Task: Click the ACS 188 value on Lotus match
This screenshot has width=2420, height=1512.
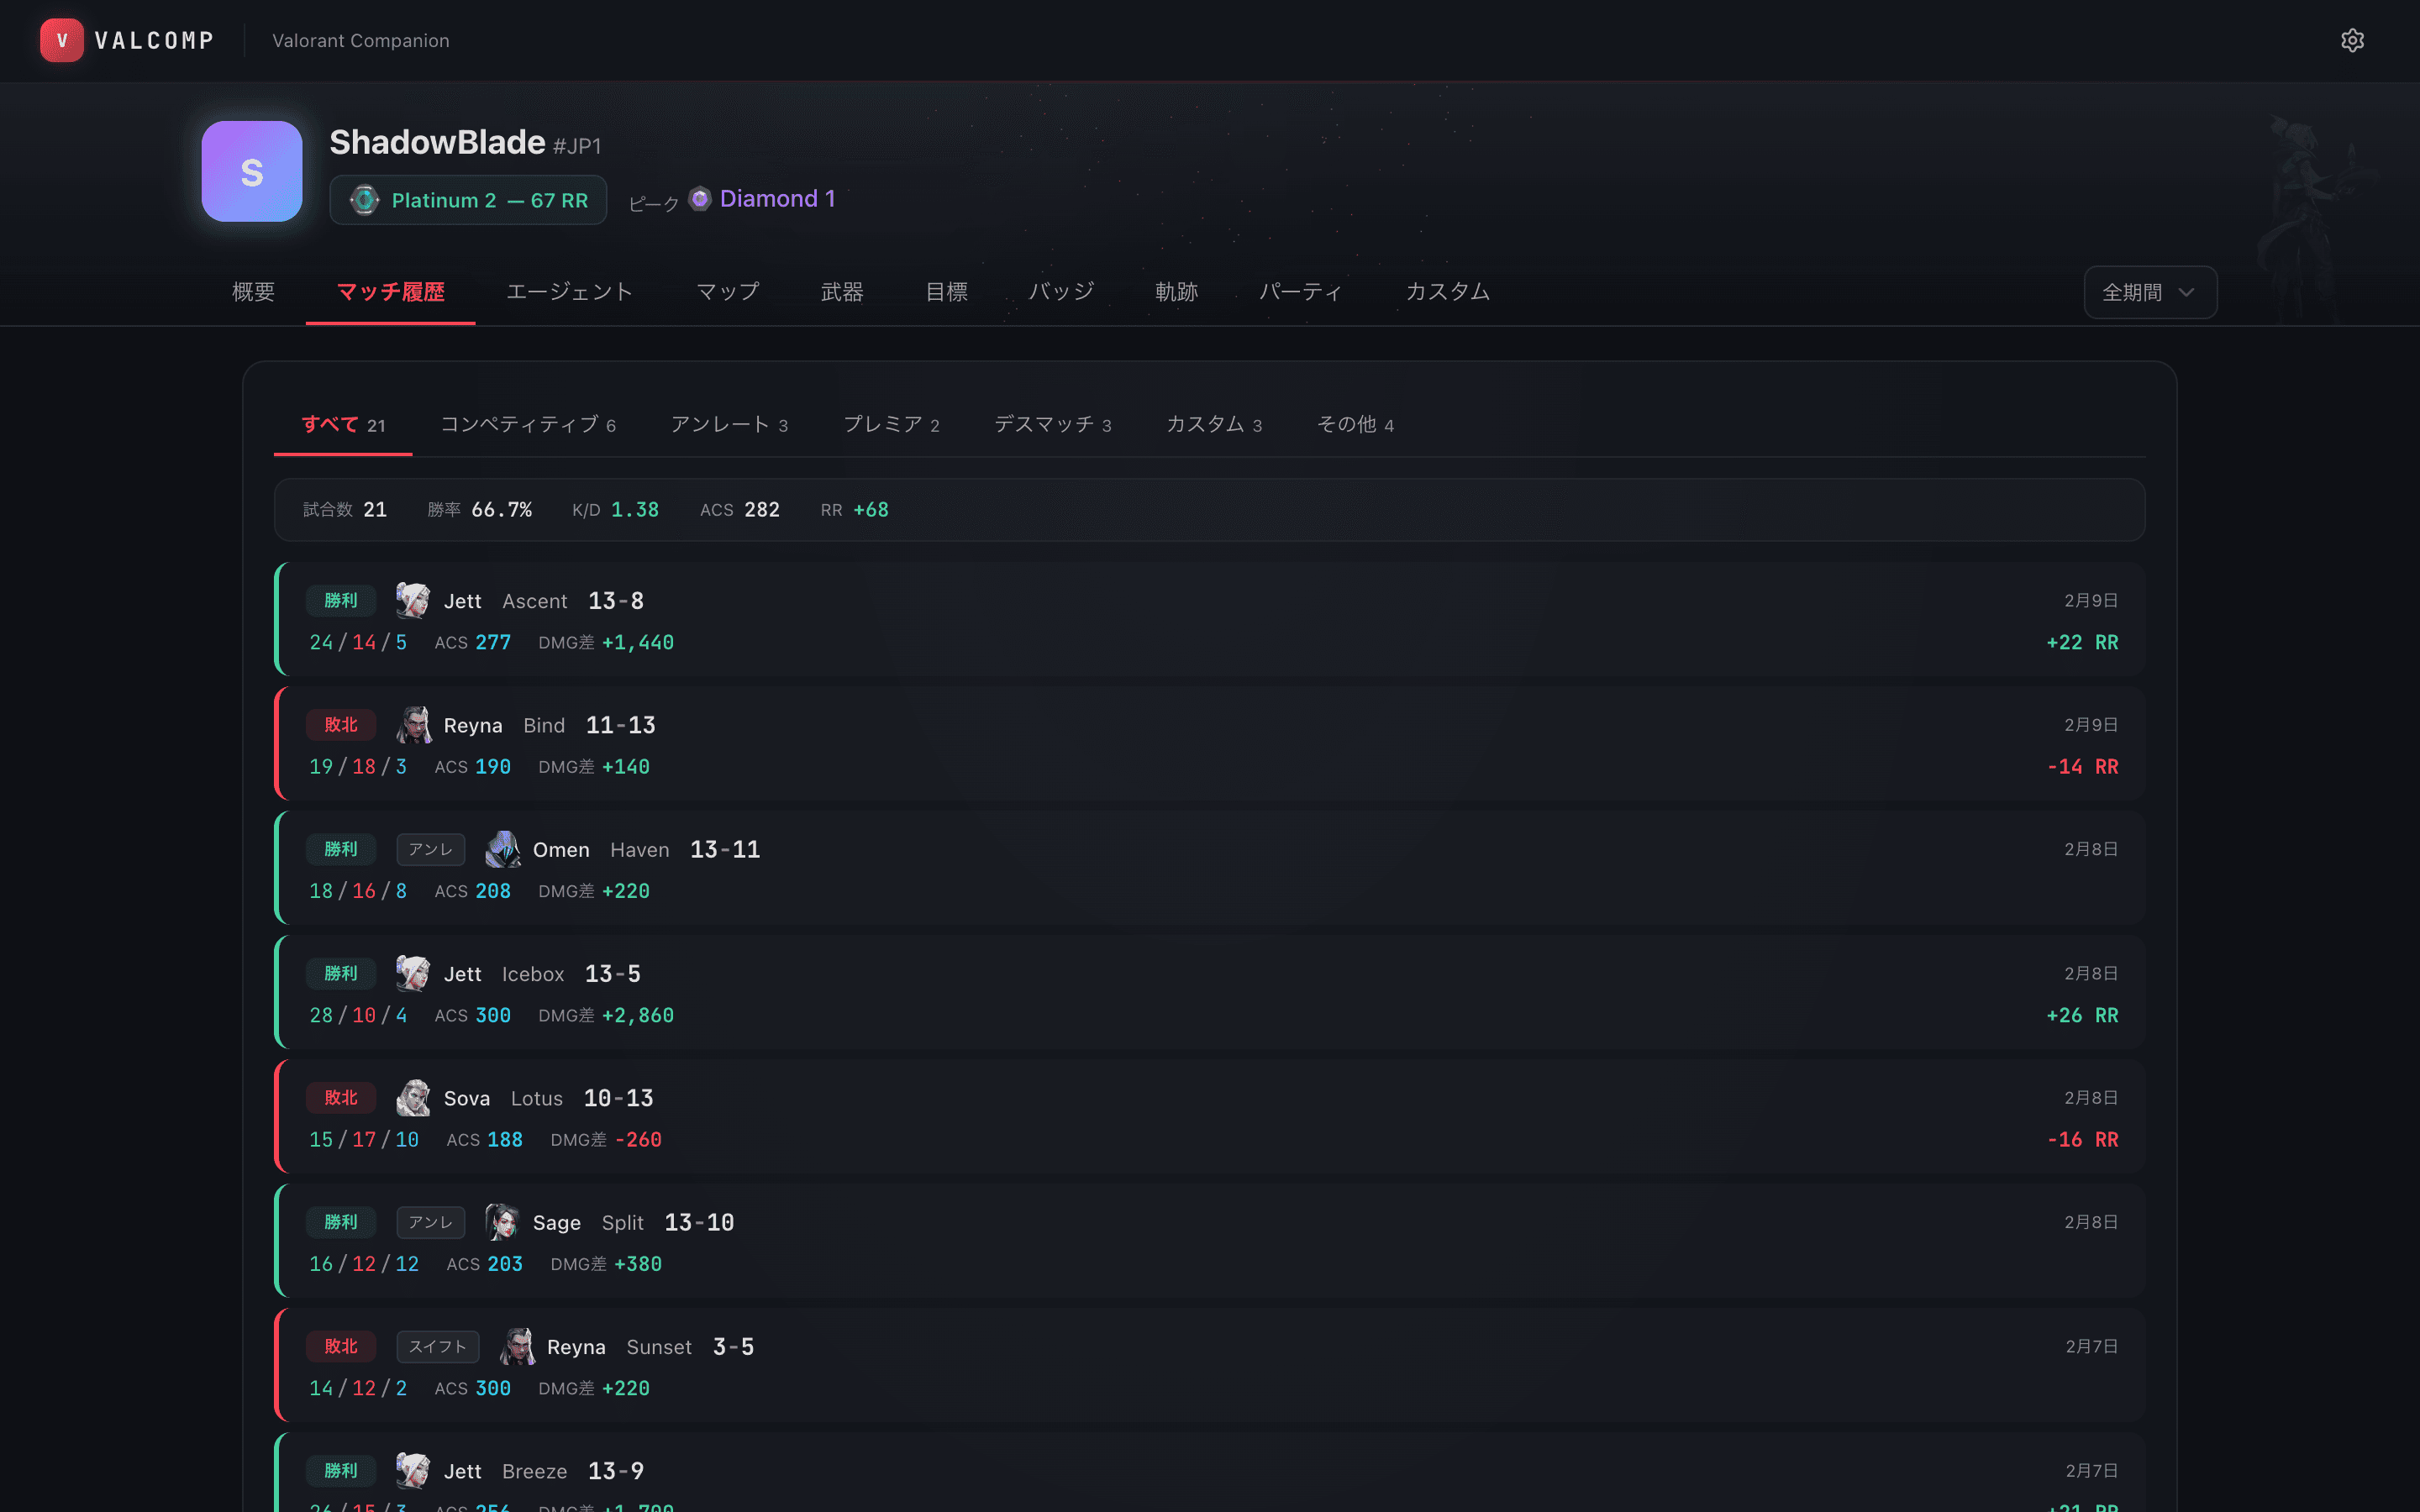Action: pyautogui.click(x=484, y=1140)
